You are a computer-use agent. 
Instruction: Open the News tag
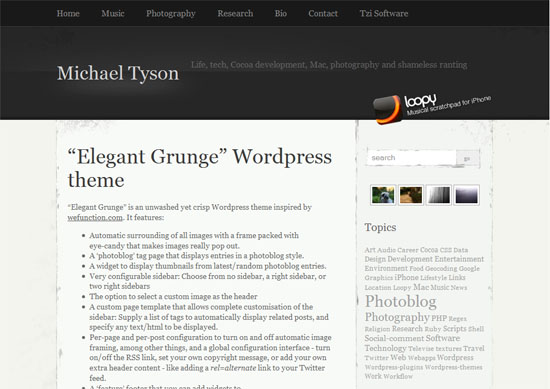(459, 288)
